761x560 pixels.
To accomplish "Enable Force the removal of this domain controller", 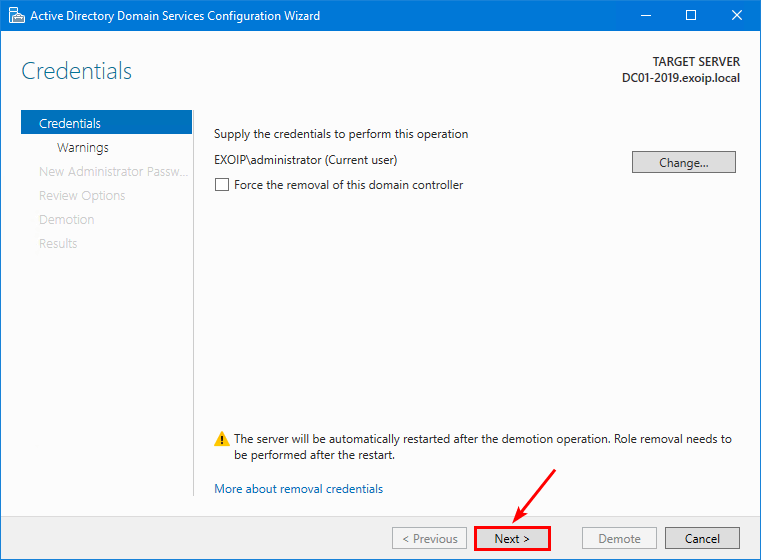I will 222,185.
